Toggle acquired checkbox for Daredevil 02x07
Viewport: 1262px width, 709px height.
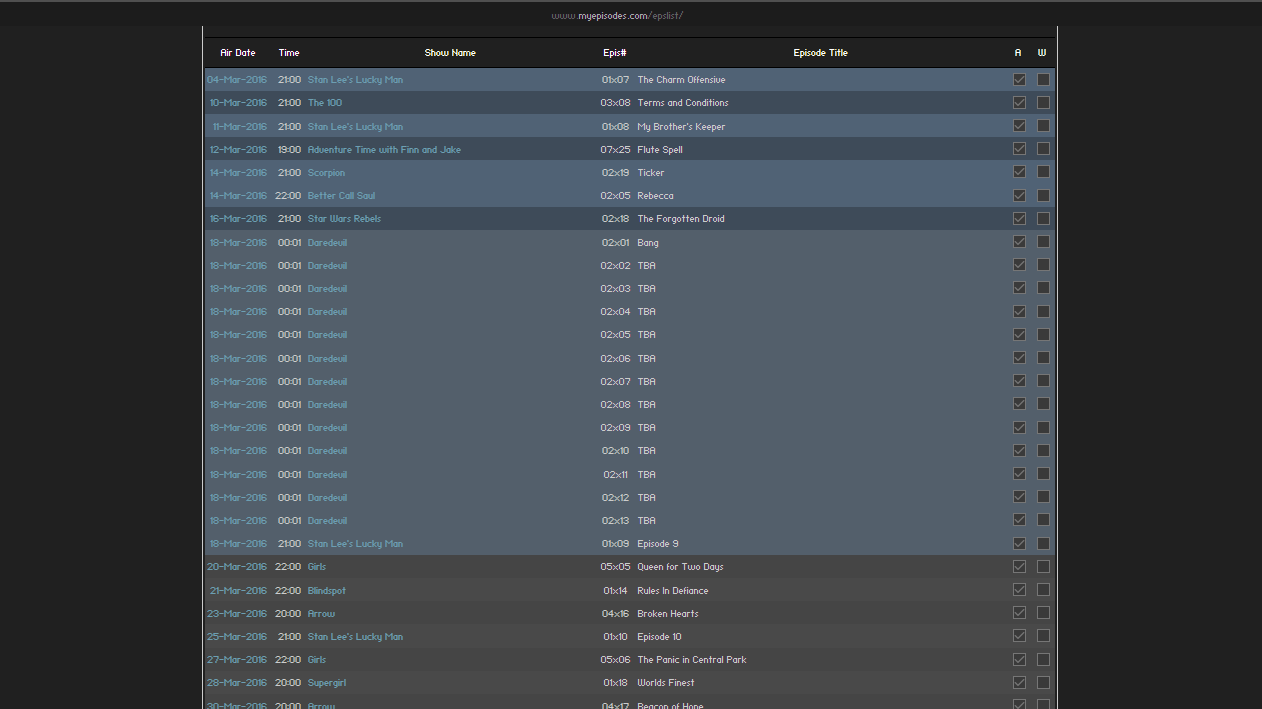point(1019,381)
